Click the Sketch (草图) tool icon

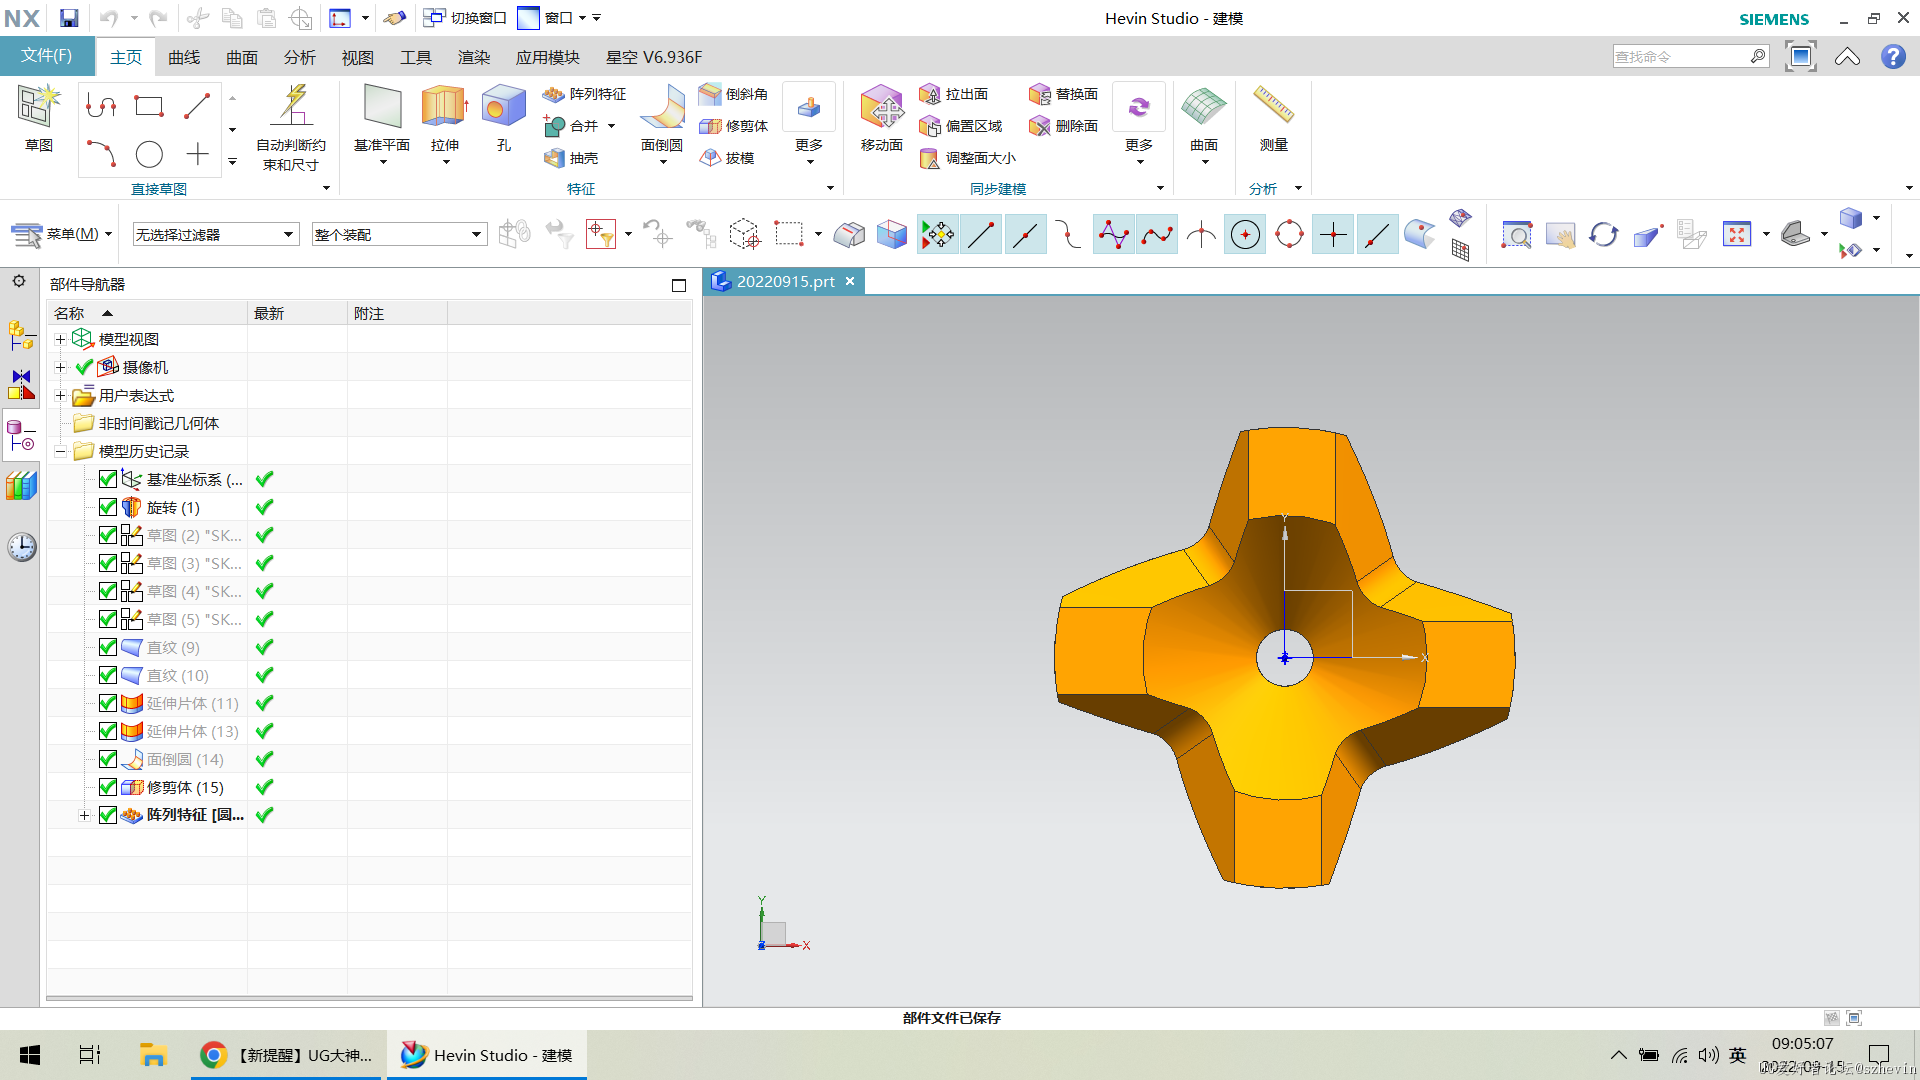click(38, 107)
